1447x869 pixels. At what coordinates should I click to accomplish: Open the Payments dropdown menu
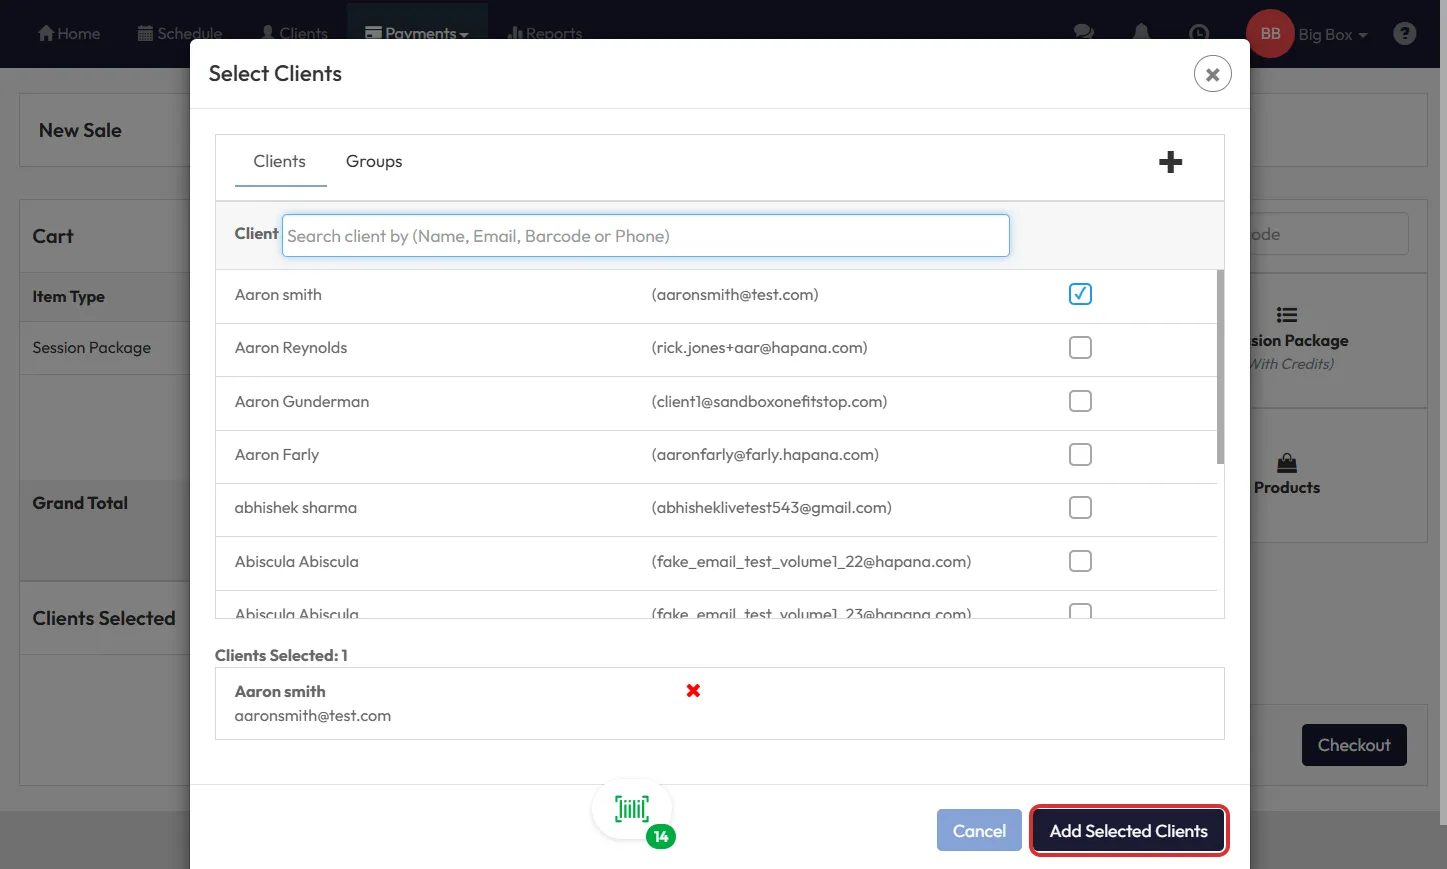pyautogui.click(x=417, y=33)
